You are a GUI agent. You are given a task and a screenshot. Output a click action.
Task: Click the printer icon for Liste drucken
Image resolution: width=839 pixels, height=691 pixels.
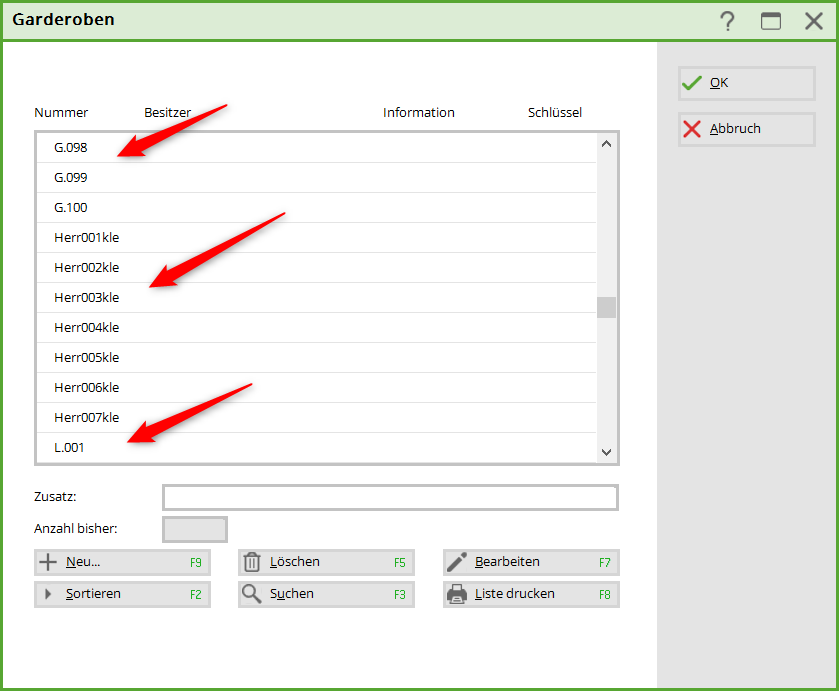456,594
